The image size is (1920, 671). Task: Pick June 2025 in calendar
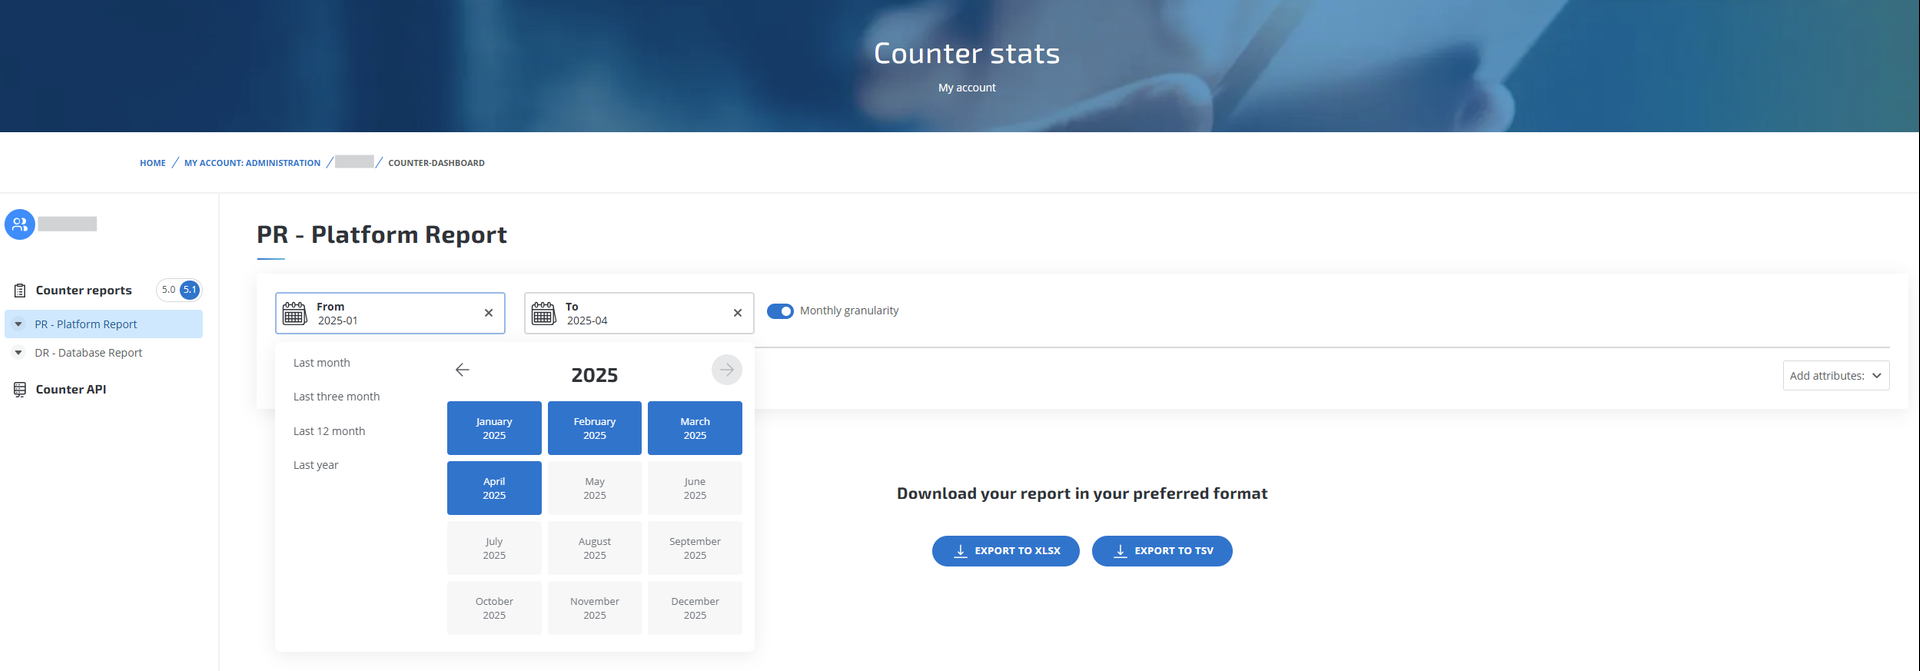click(695, 488)
